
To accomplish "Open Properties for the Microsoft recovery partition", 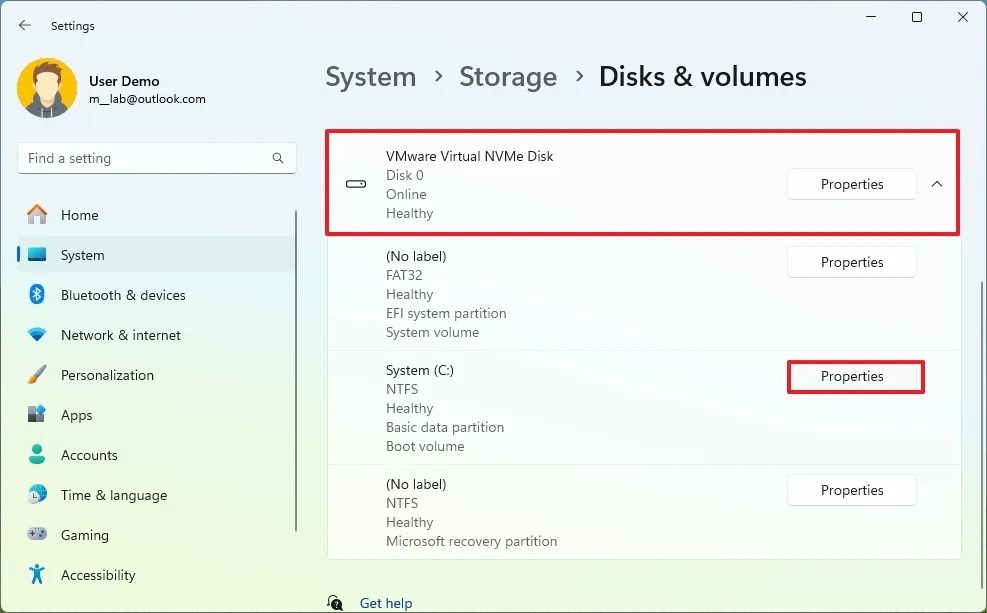I will (x=851, y=490).
